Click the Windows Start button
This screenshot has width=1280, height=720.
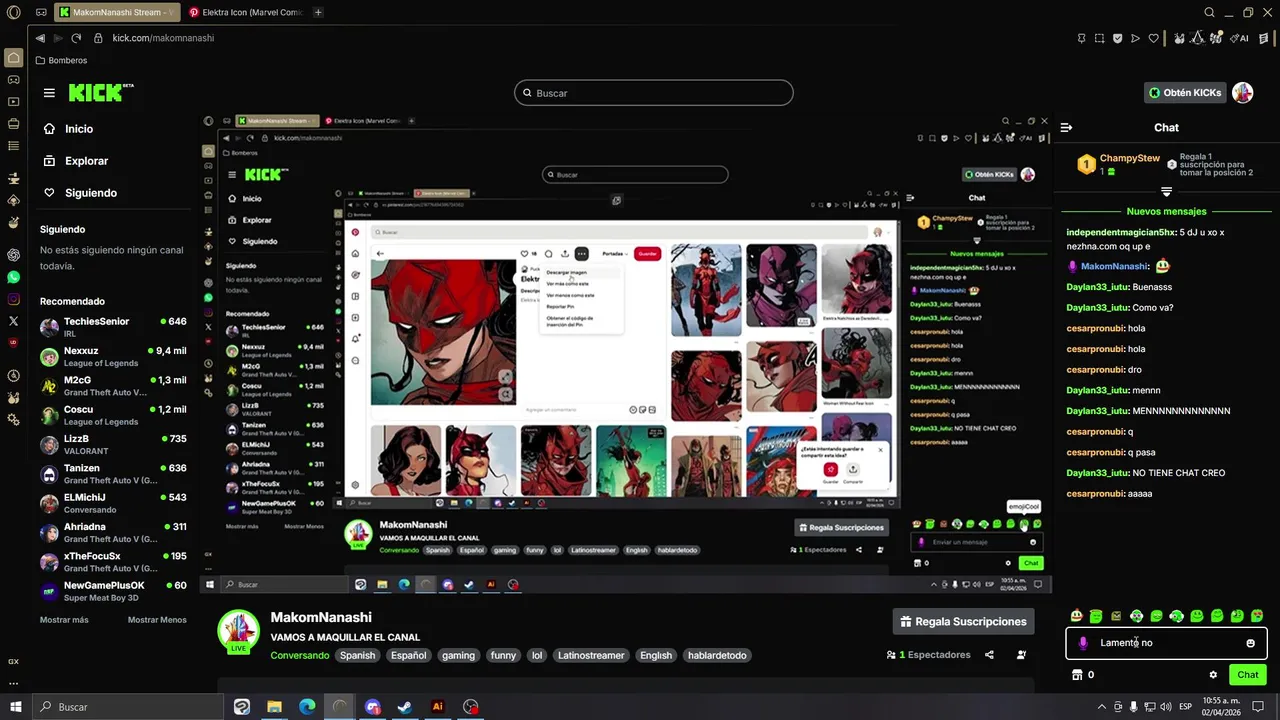pos(15,706)
